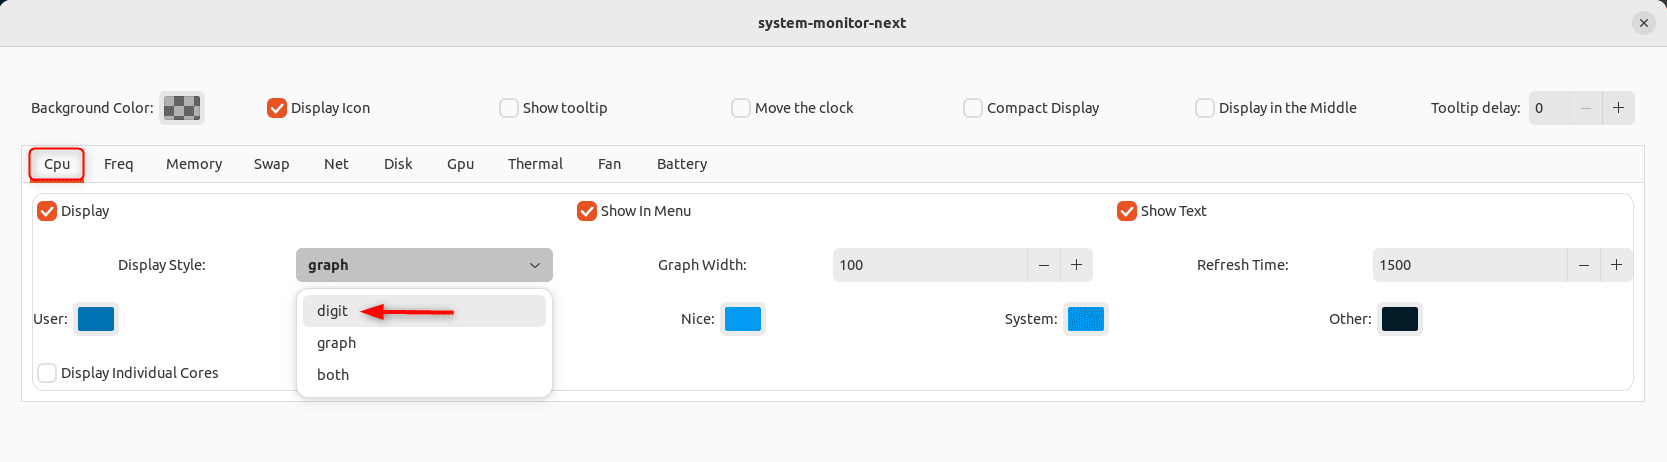Uncheck the Show In Menu checkbox
The width and height of the screenshot is (1667, 462).
point(587,211)
